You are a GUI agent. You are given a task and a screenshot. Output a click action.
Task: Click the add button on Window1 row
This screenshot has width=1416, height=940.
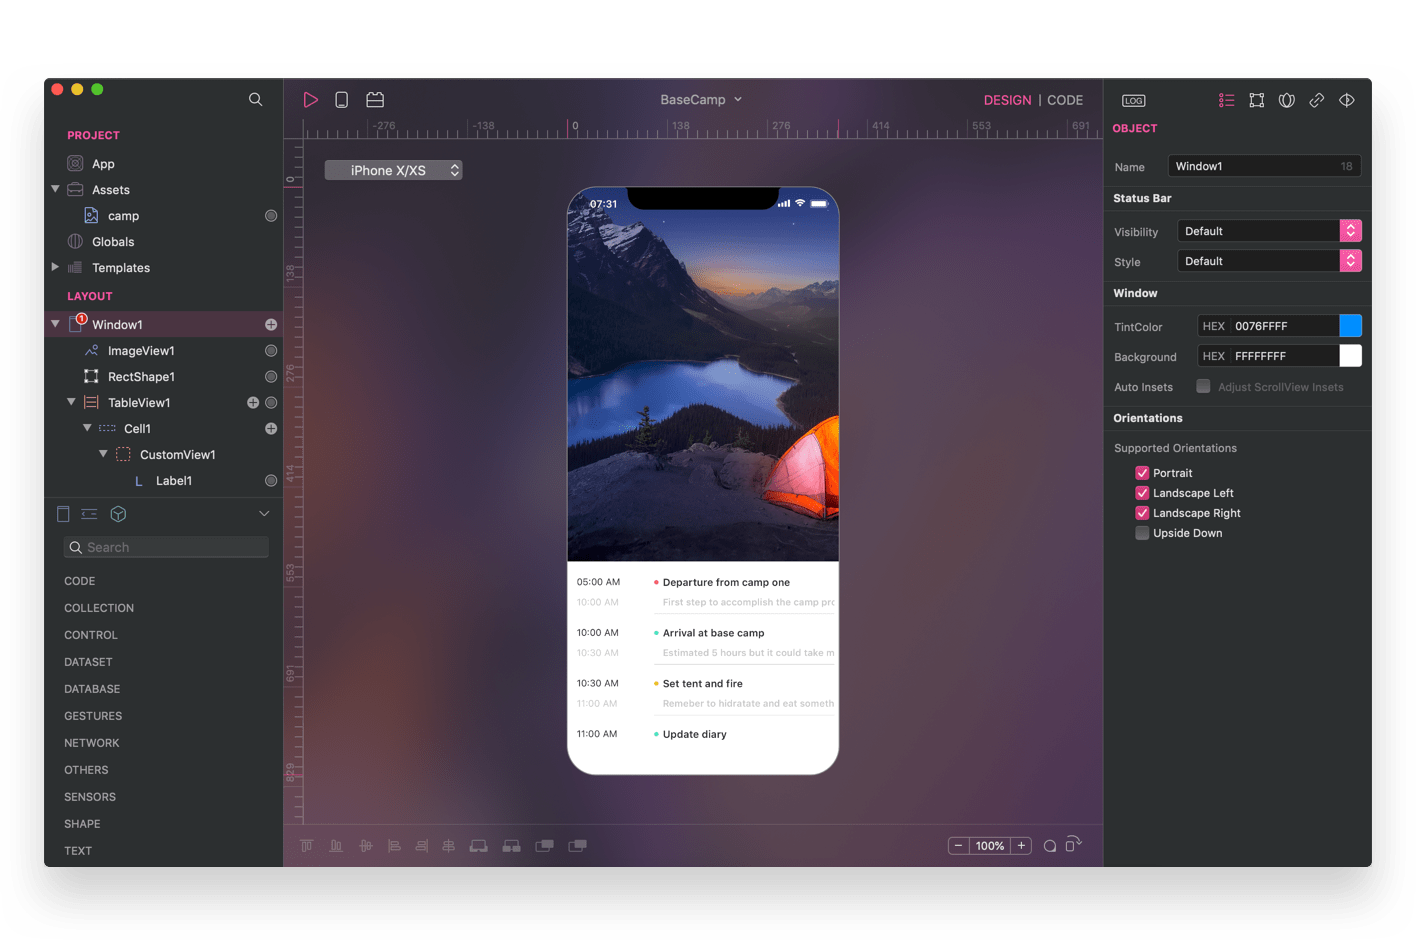click(x=271, y=325)
